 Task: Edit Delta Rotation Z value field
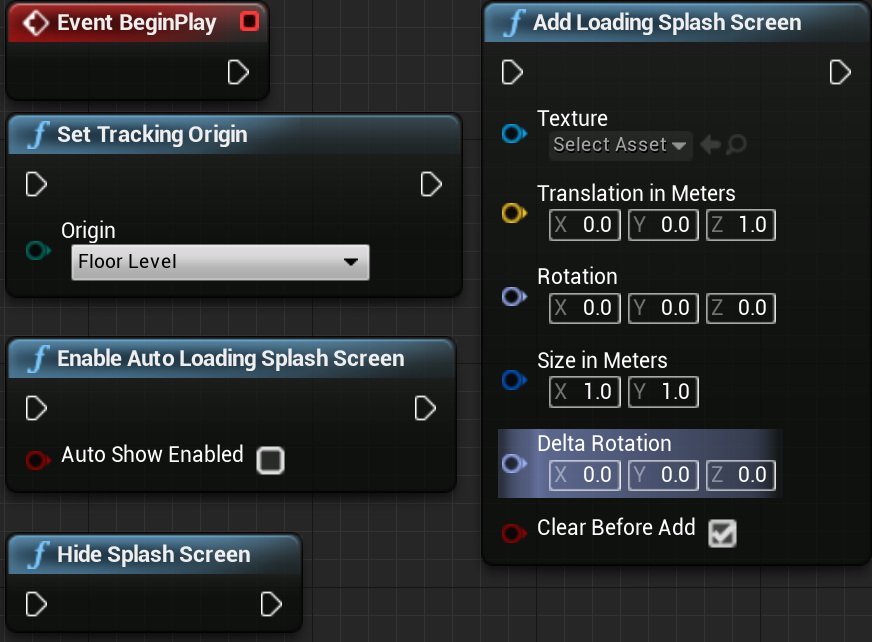pyautogui.click(x=741, y=475)
